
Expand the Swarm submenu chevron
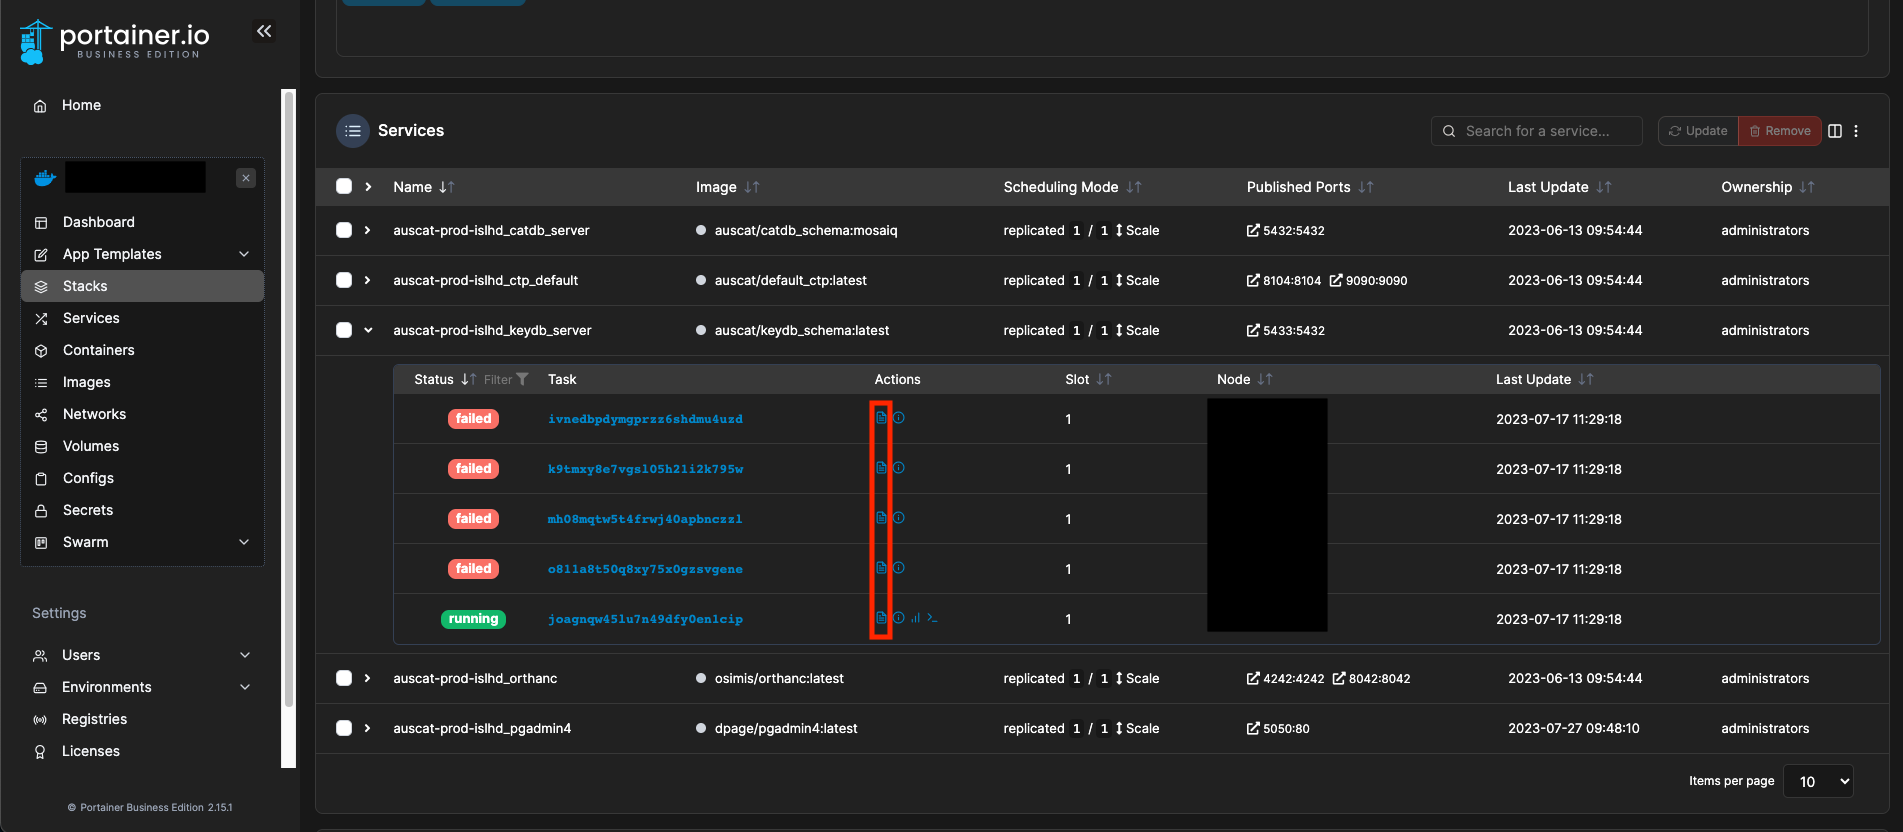pyautogui.click(x=244, y=542)
